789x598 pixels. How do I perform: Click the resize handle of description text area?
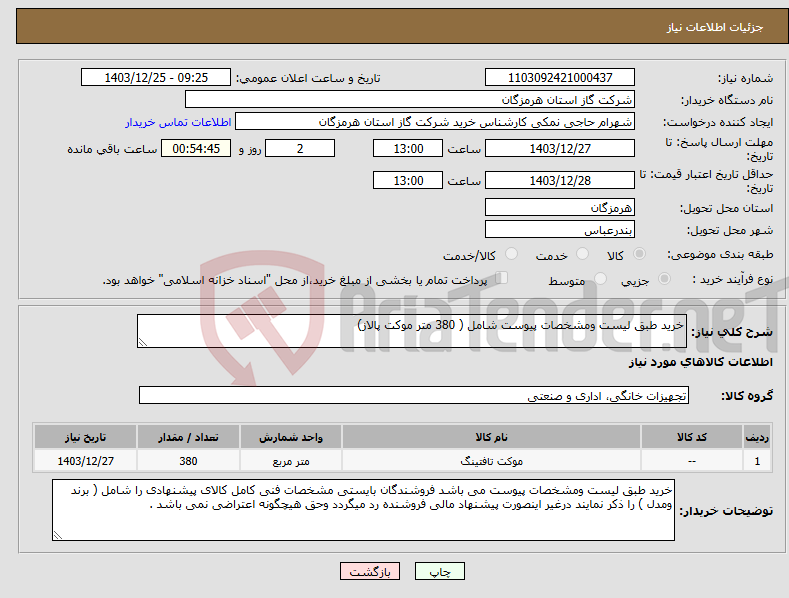click(143, 342)
